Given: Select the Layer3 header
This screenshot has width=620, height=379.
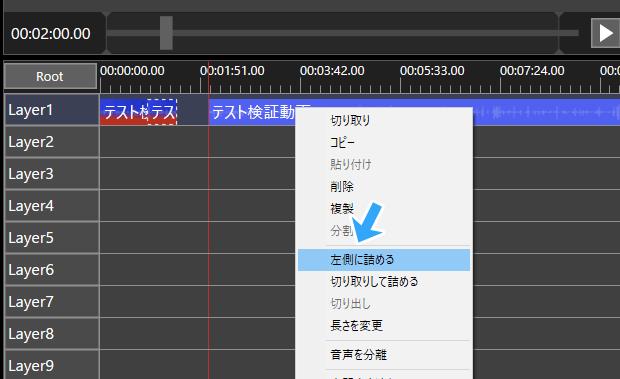Looking at the screenshot, I should [x=51, y=173].
